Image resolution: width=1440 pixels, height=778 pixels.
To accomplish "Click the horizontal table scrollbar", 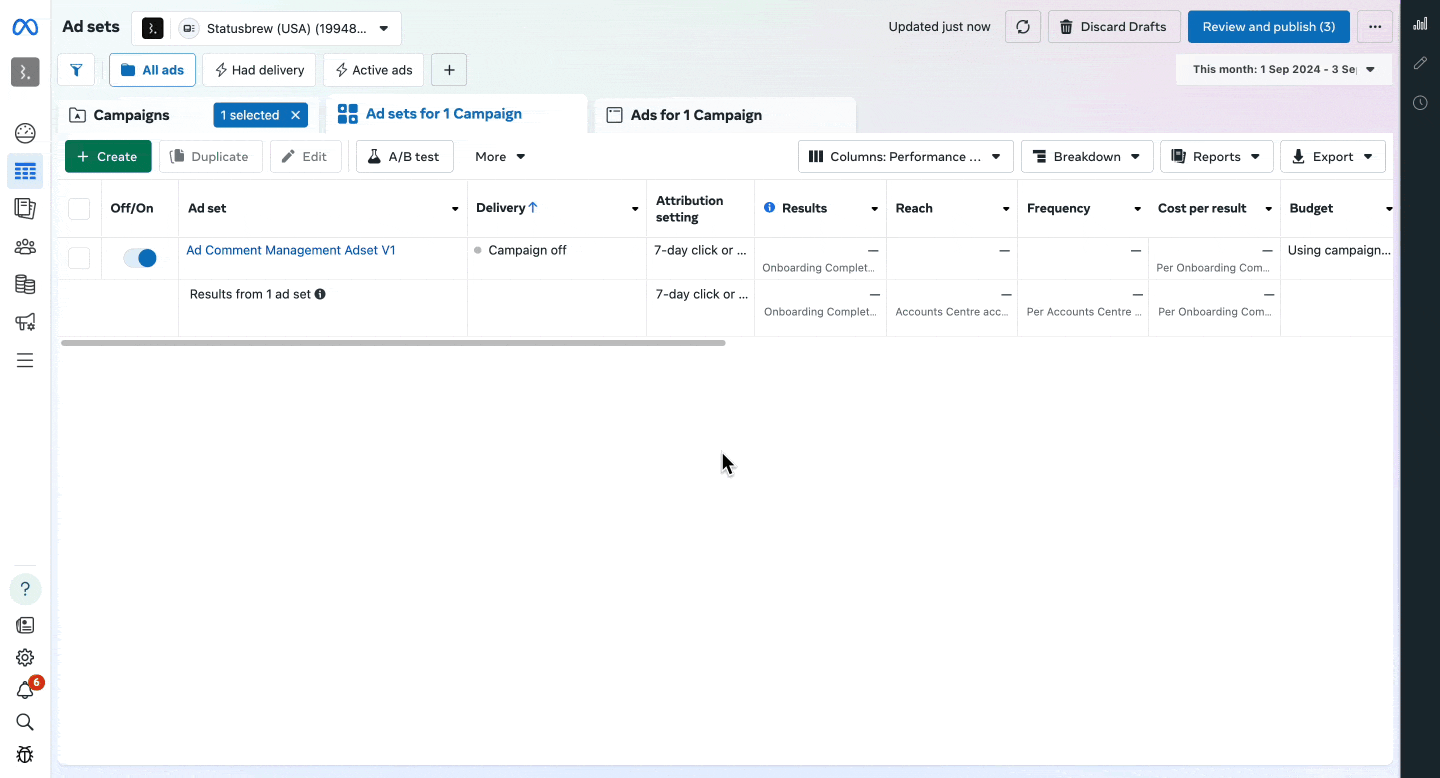I will point(392,343).
